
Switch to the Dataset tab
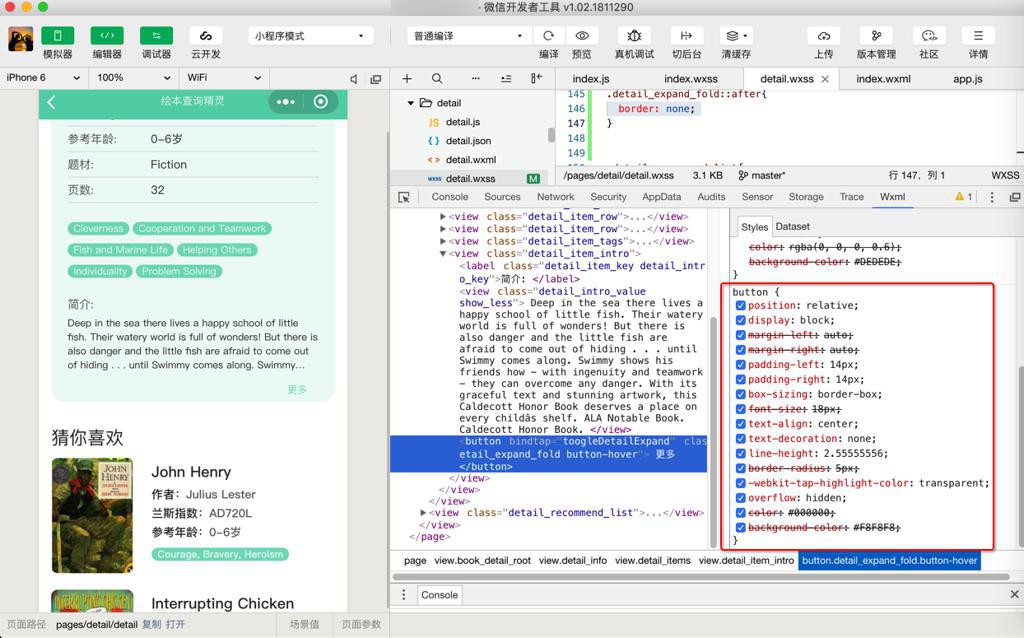pos(793,227)
